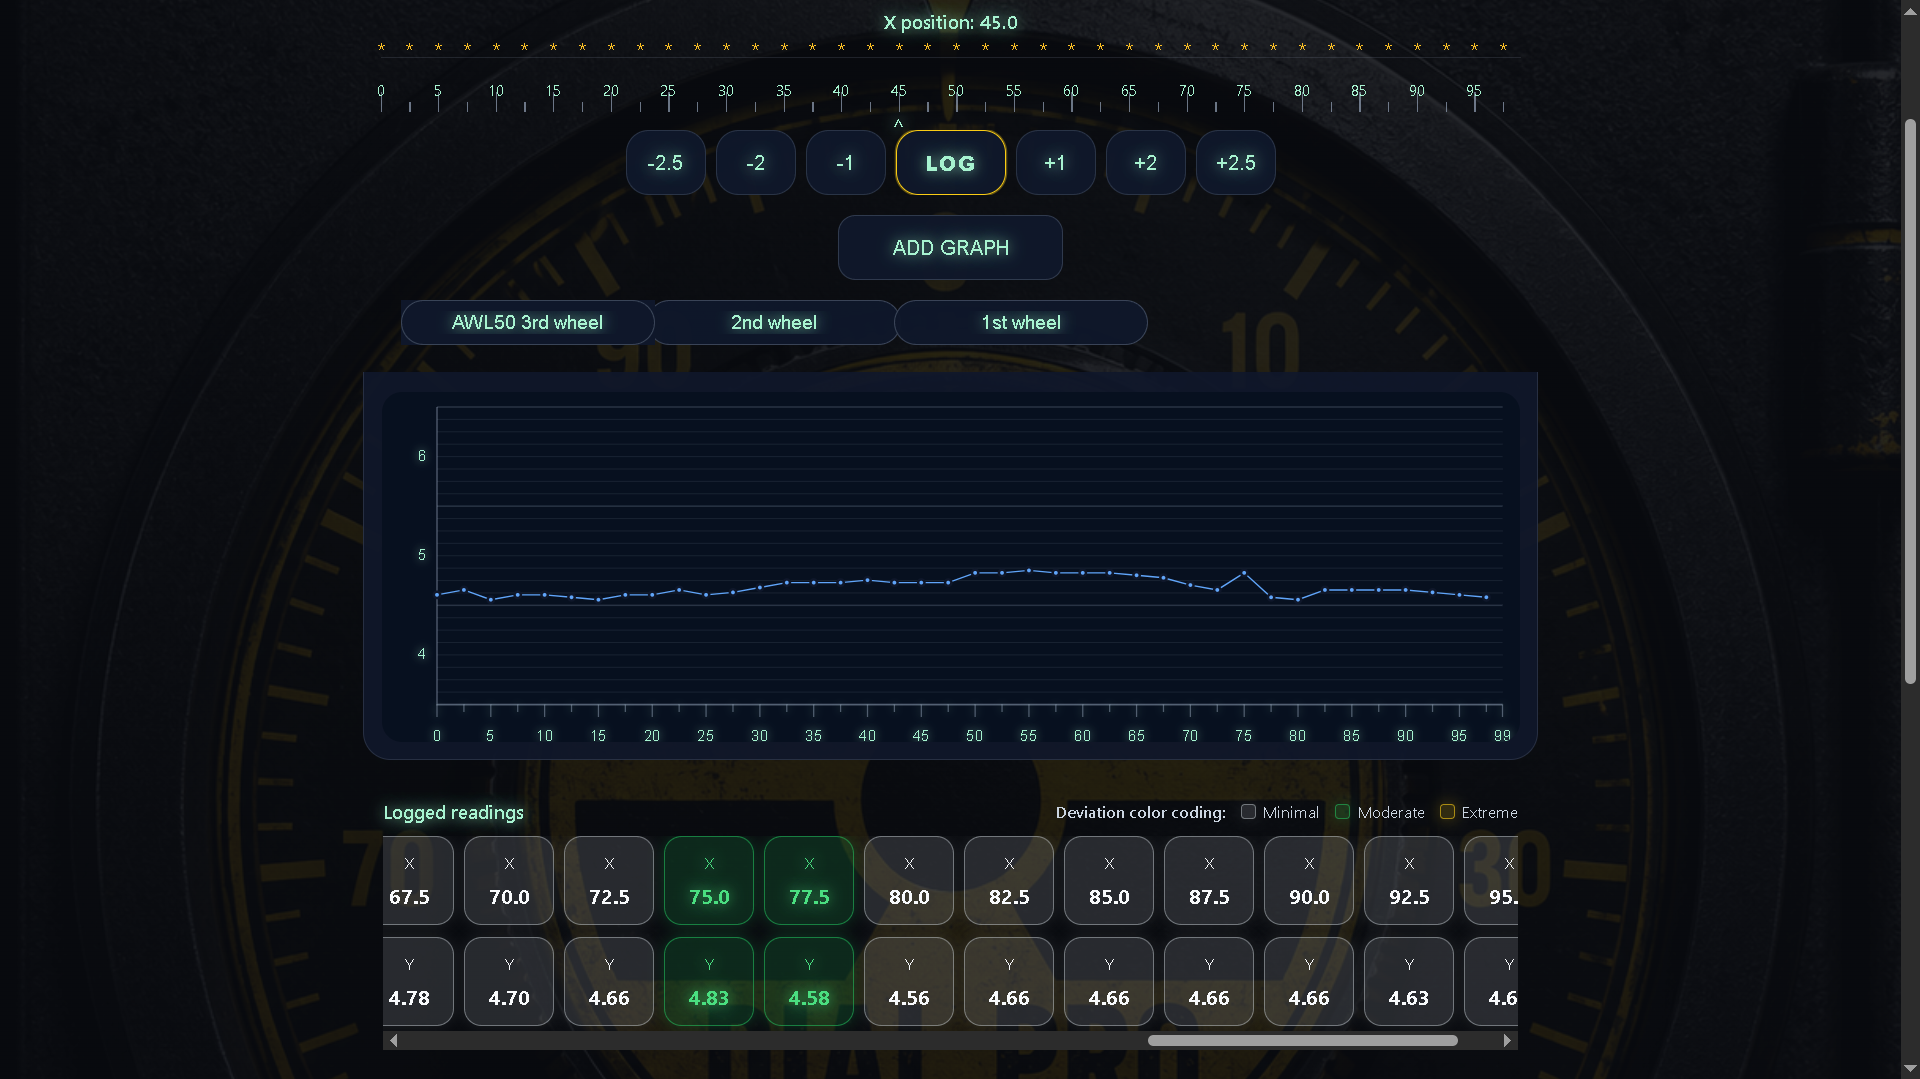Click the page scrollbar down arrow
Viewport: 1920px width, 1079px height.
tap(1910, 1070)
